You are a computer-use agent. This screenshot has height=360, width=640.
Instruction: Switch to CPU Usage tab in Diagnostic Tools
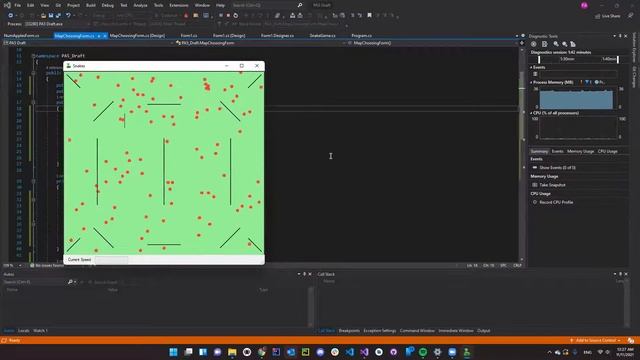click(x=608, y=151)
